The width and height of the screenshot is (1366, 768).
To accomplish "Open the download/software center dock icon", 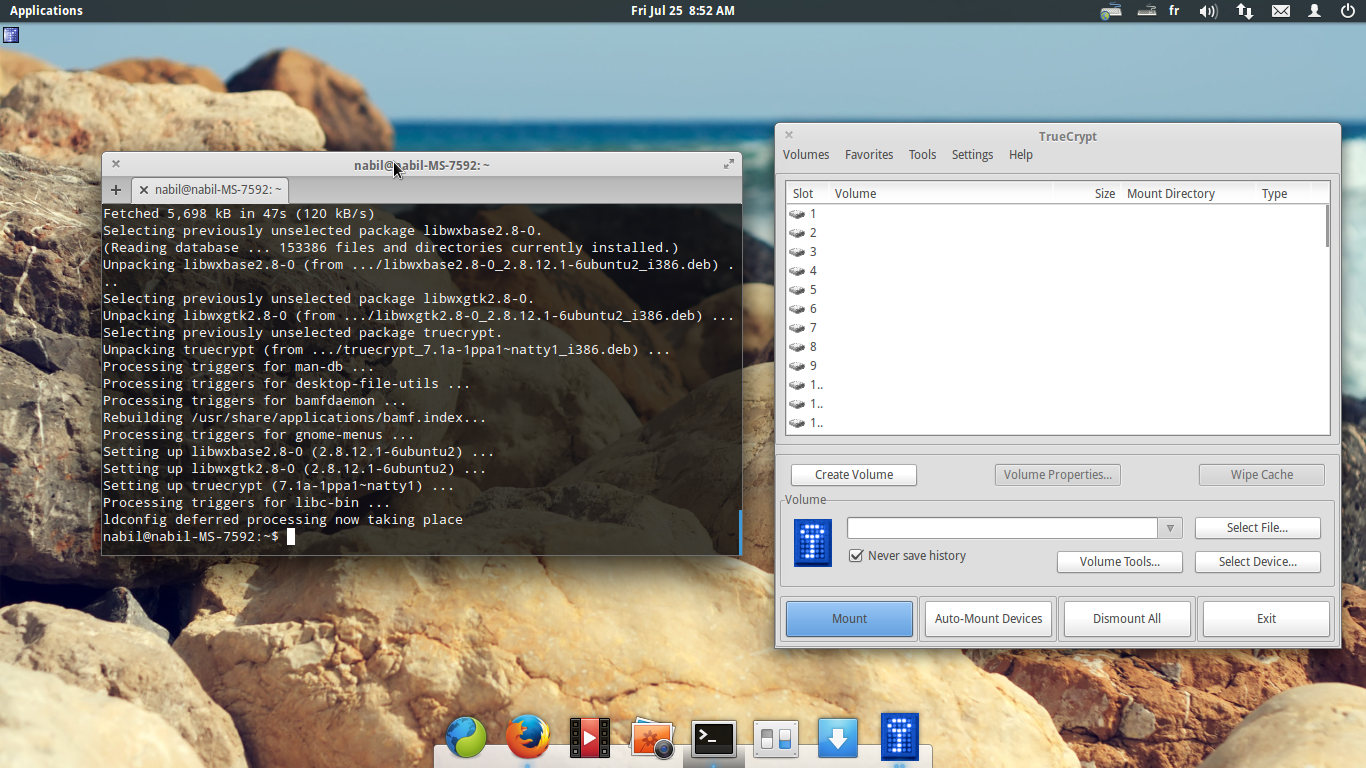I will 838,739.
